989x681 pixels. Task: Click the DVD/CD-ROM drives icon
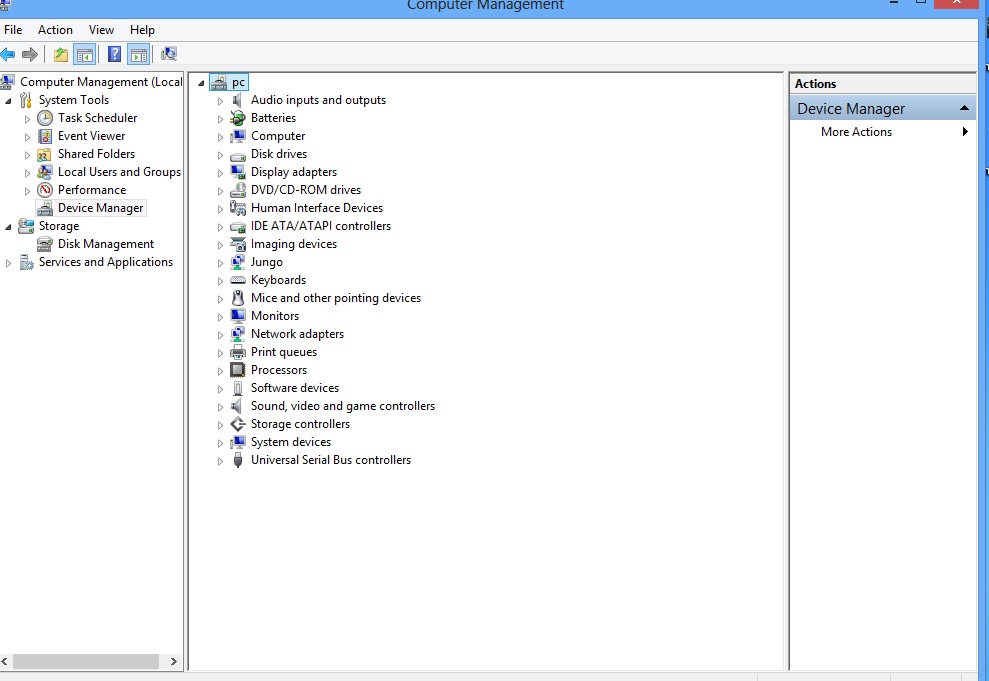[x=238, y=190]
